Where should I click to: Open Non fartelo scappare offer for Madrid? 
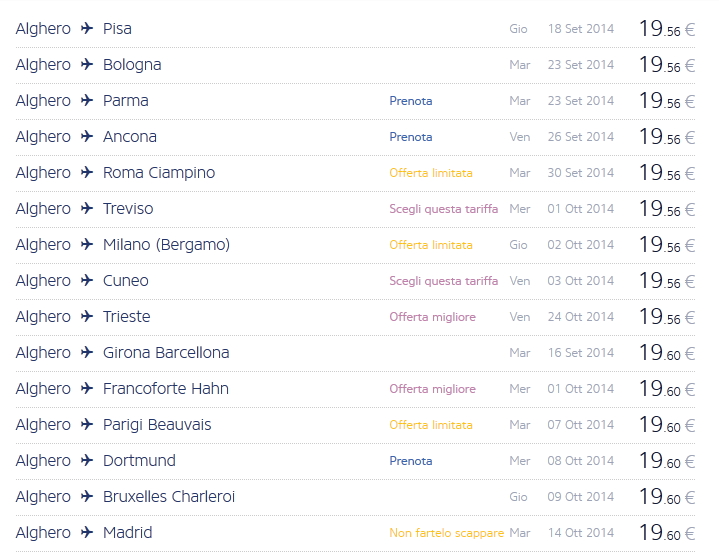(446, 533)
